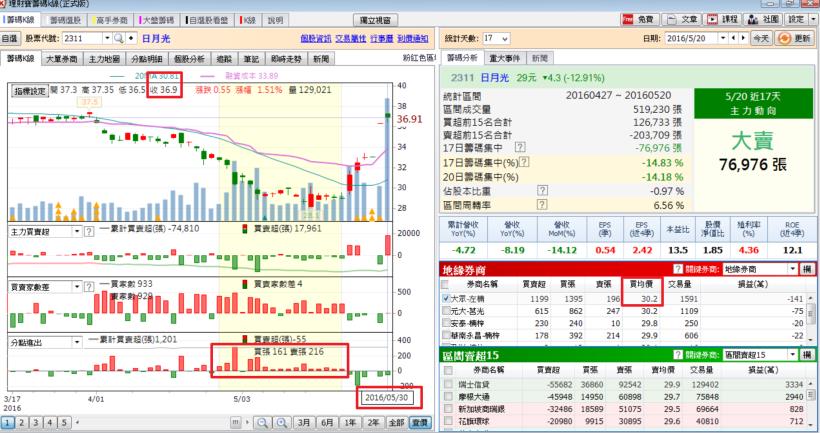Go to next date arrow

pyautogui.click(x=743, y=38)
